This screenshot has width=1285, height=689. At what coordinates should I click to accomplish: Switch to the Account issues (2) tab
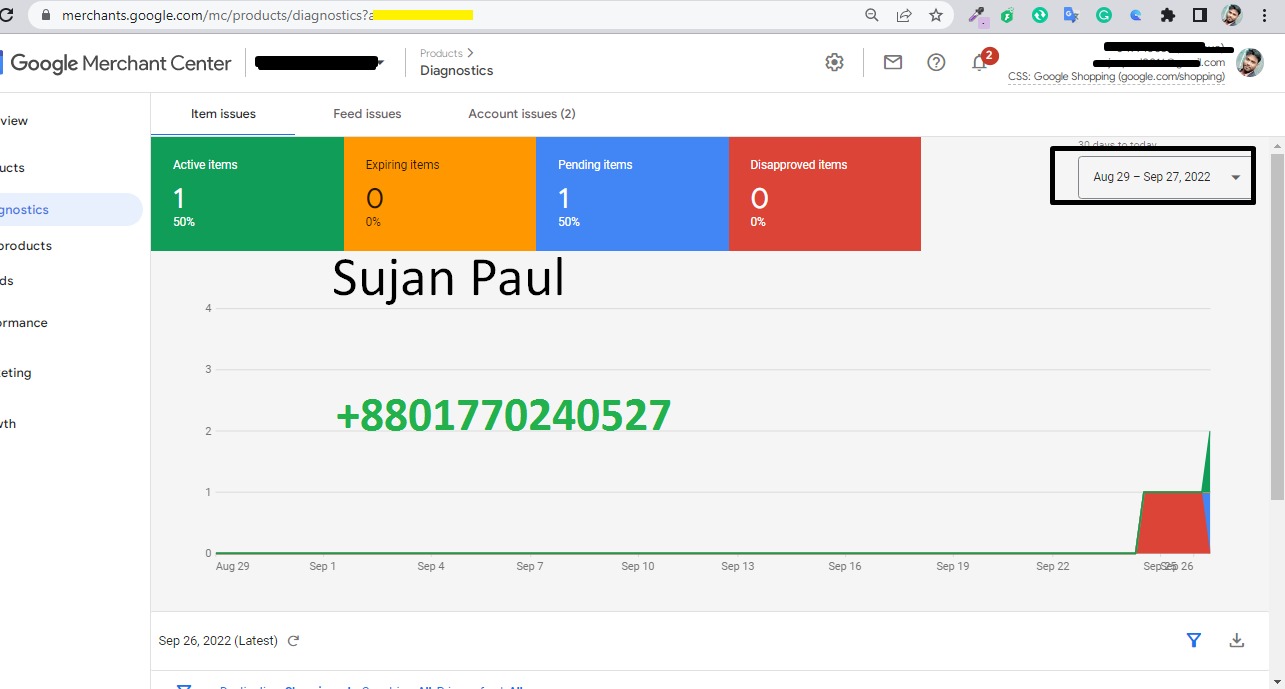pyautogui.click(x=522, y=114)
